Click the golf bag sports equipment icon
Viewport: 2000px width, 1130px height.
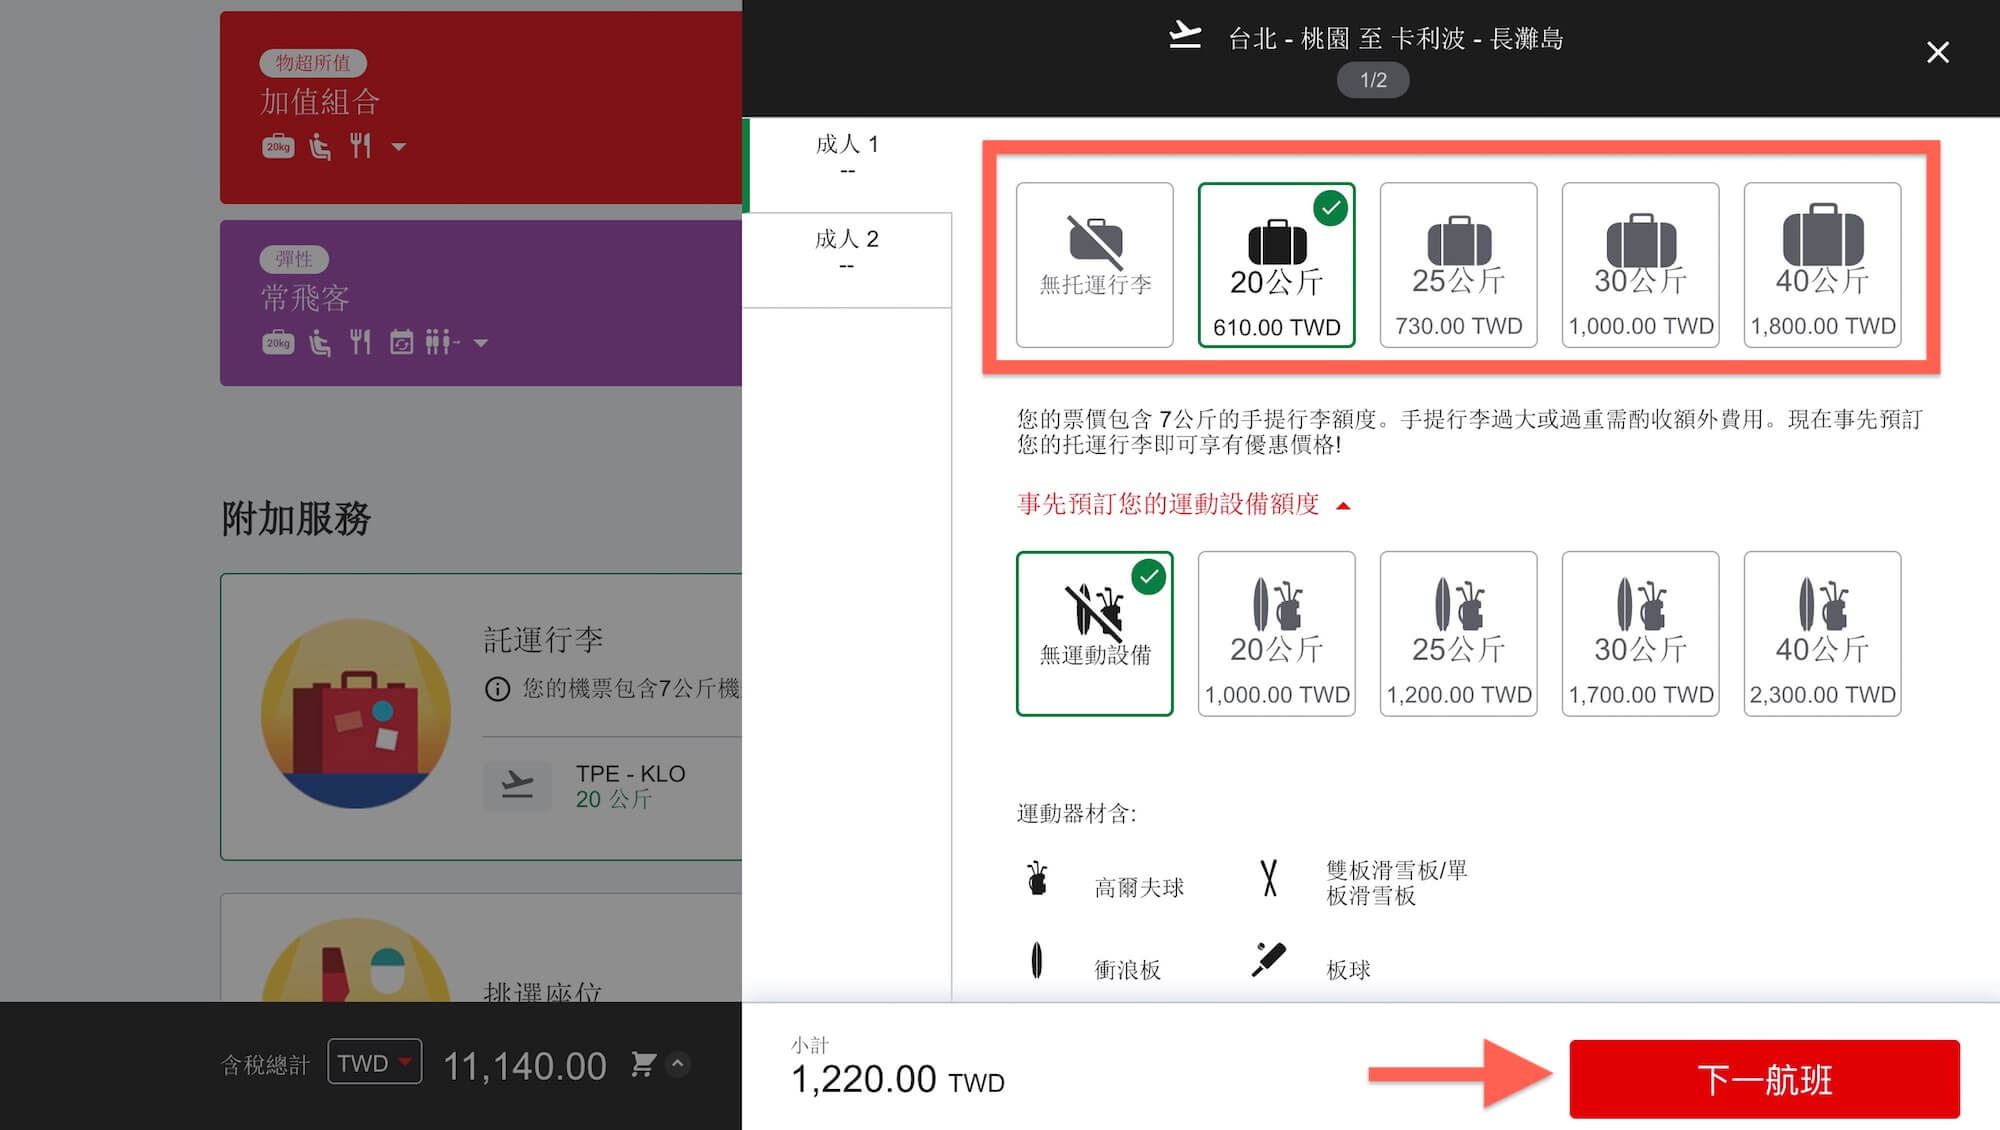(1037, 880)
